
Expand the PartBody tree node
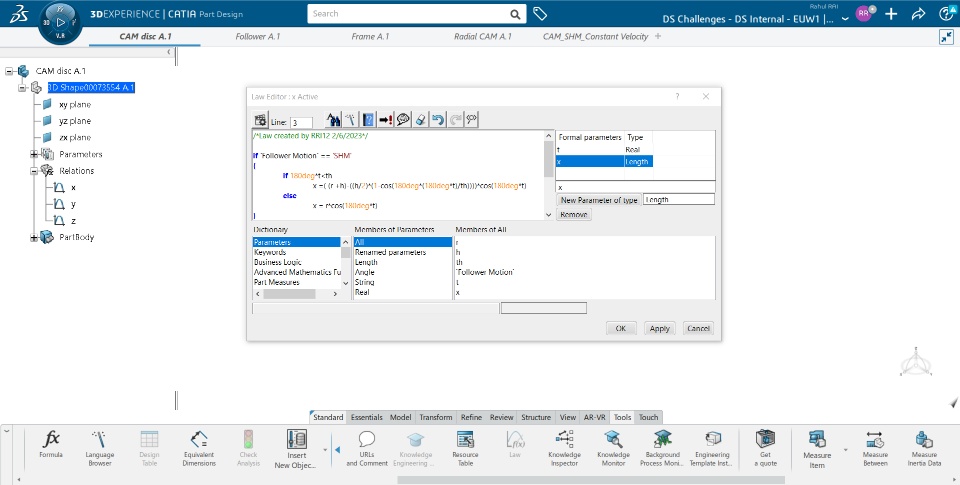click(34, 238)
